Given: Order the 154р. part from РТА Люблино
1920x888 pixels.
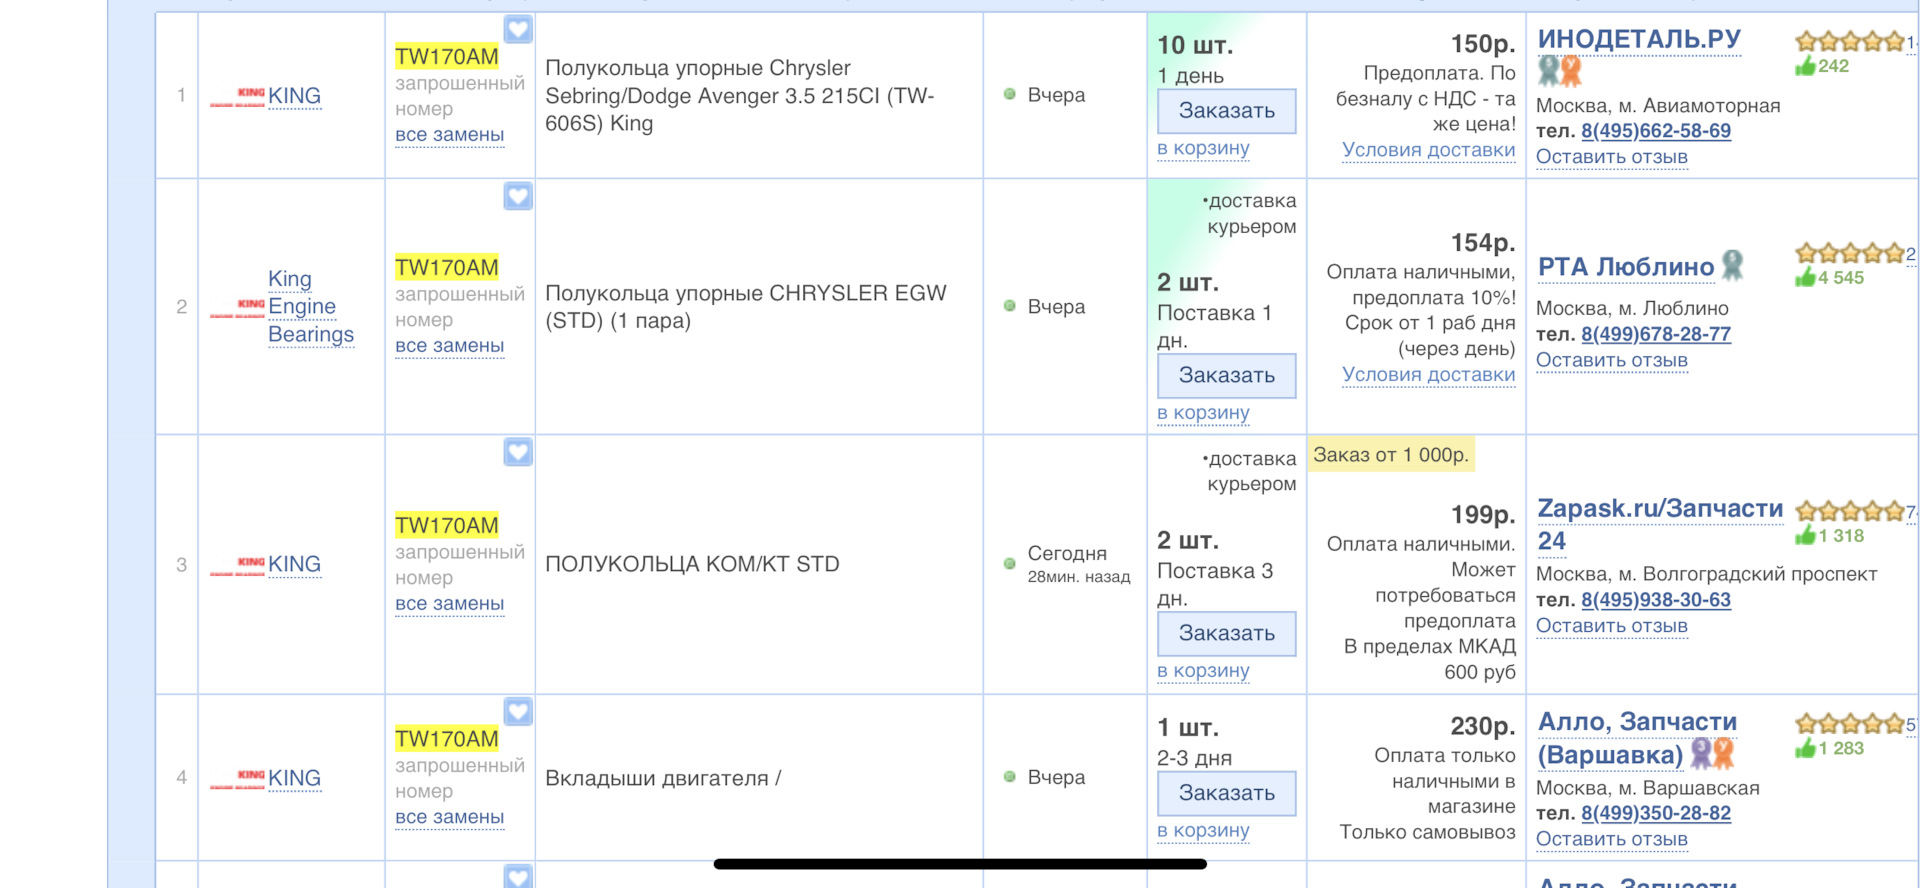Looking at the screenshot, I should [x=1226, y=376].
